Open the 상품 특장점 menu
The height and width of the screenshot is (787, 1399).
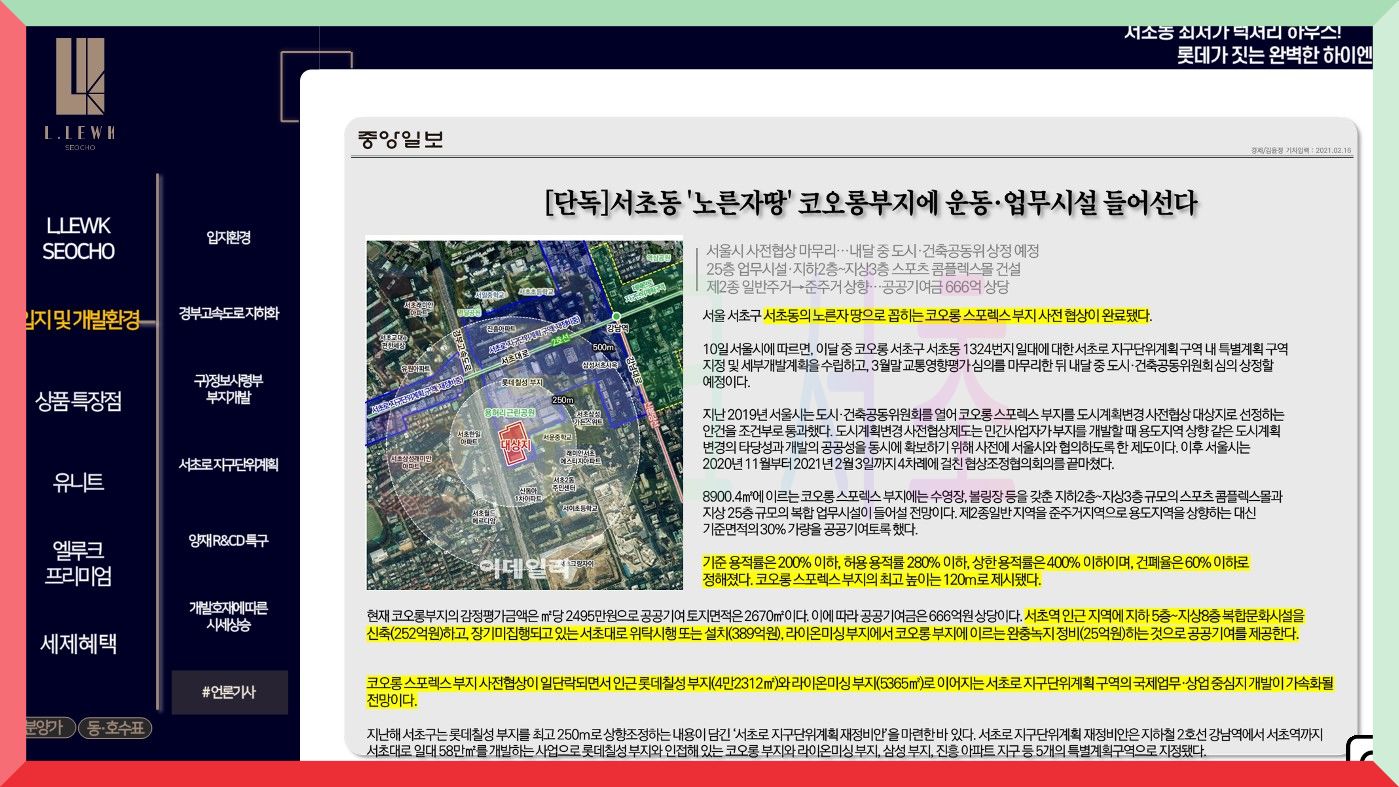(x=78, y=402)
